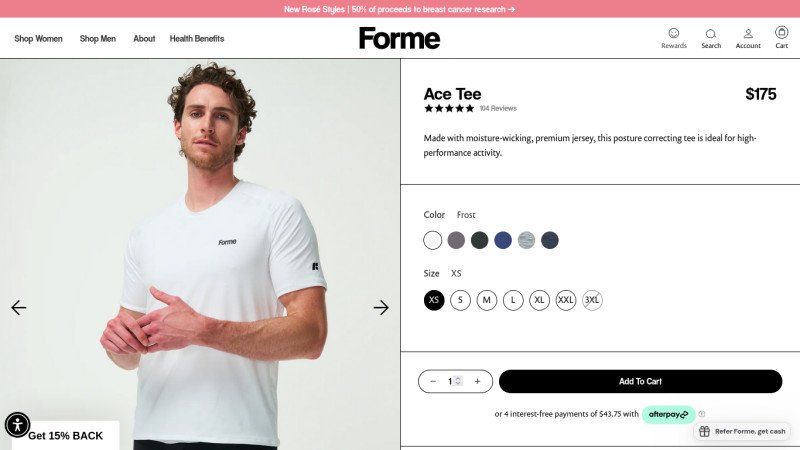Click the Refer Forme, get cash widget

[742, 431]
